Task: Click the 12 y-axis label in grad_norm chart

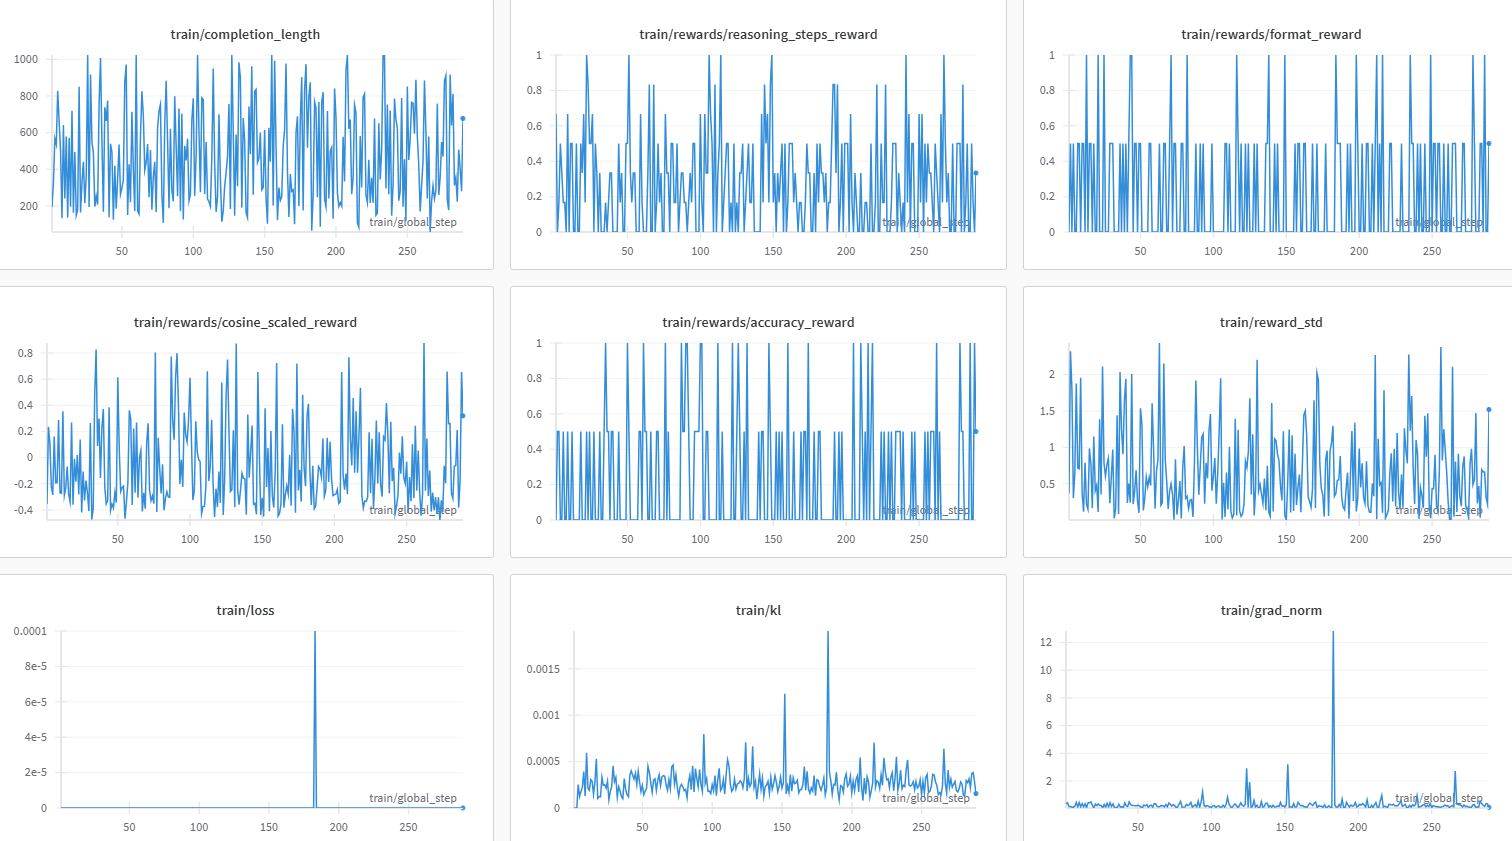Action: (1046, 642)
